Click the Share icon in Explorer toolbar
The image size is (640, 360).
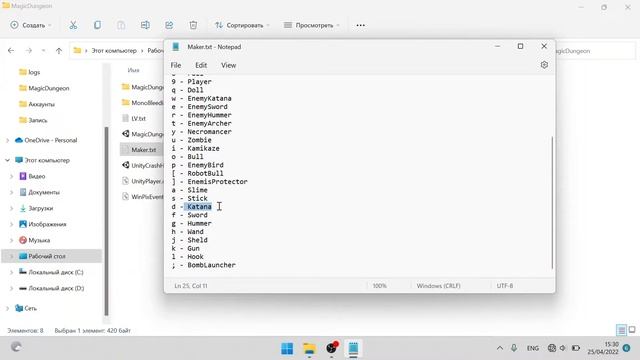(169, 25)
